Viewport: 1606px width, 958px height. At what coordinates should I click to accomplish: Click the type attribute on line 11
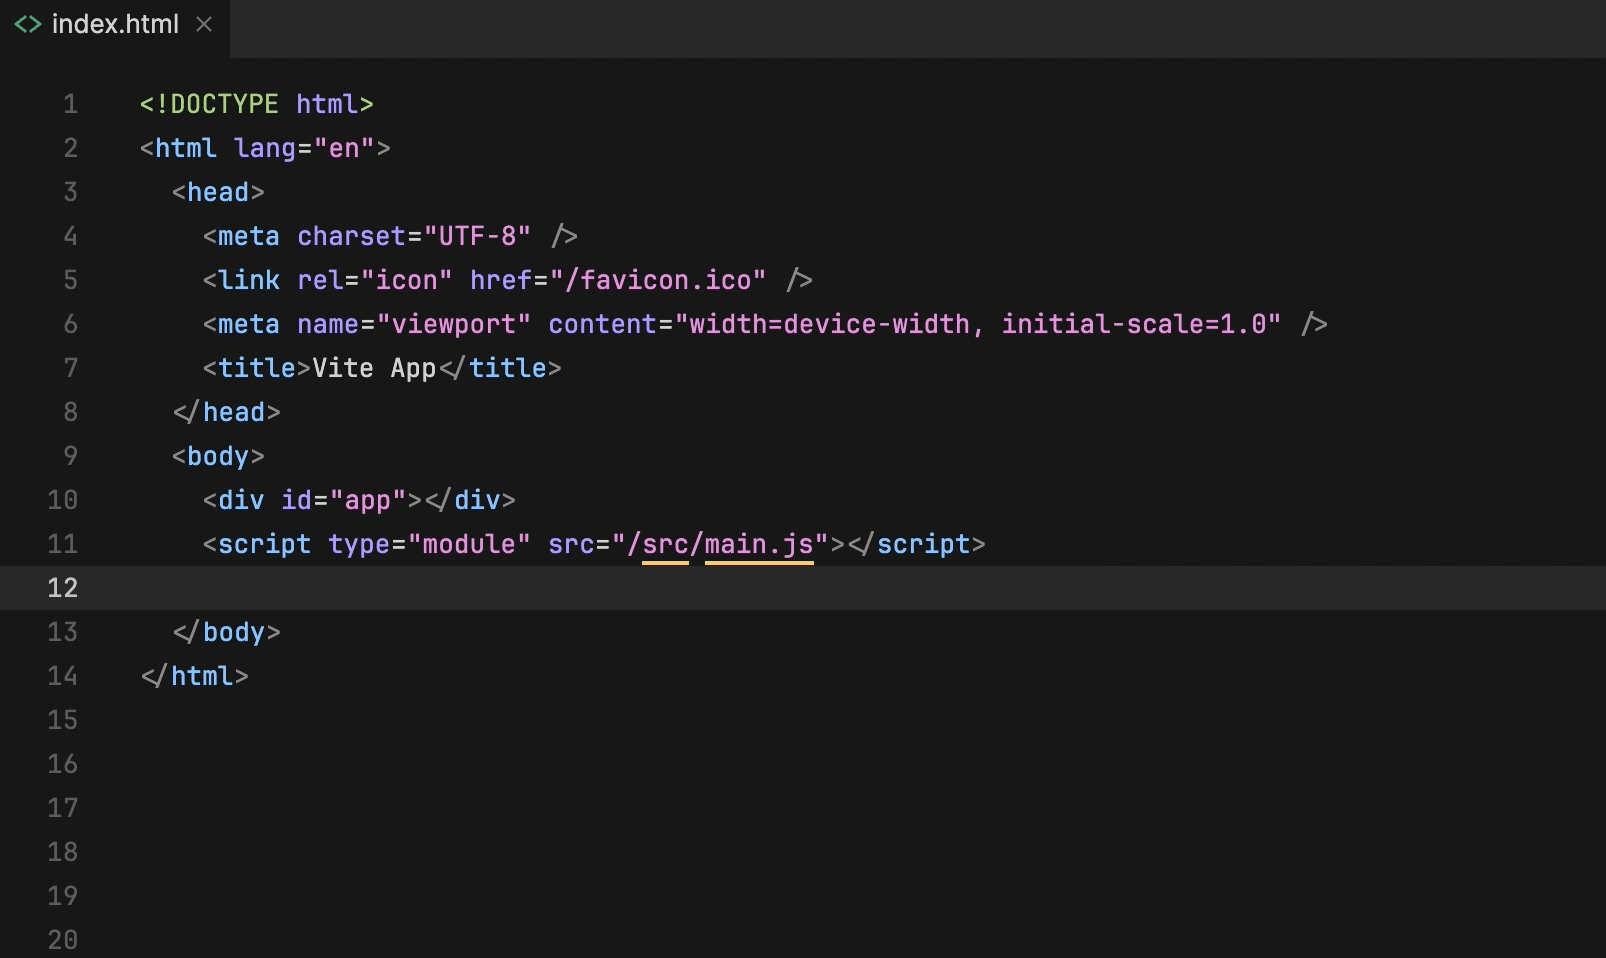359,544
